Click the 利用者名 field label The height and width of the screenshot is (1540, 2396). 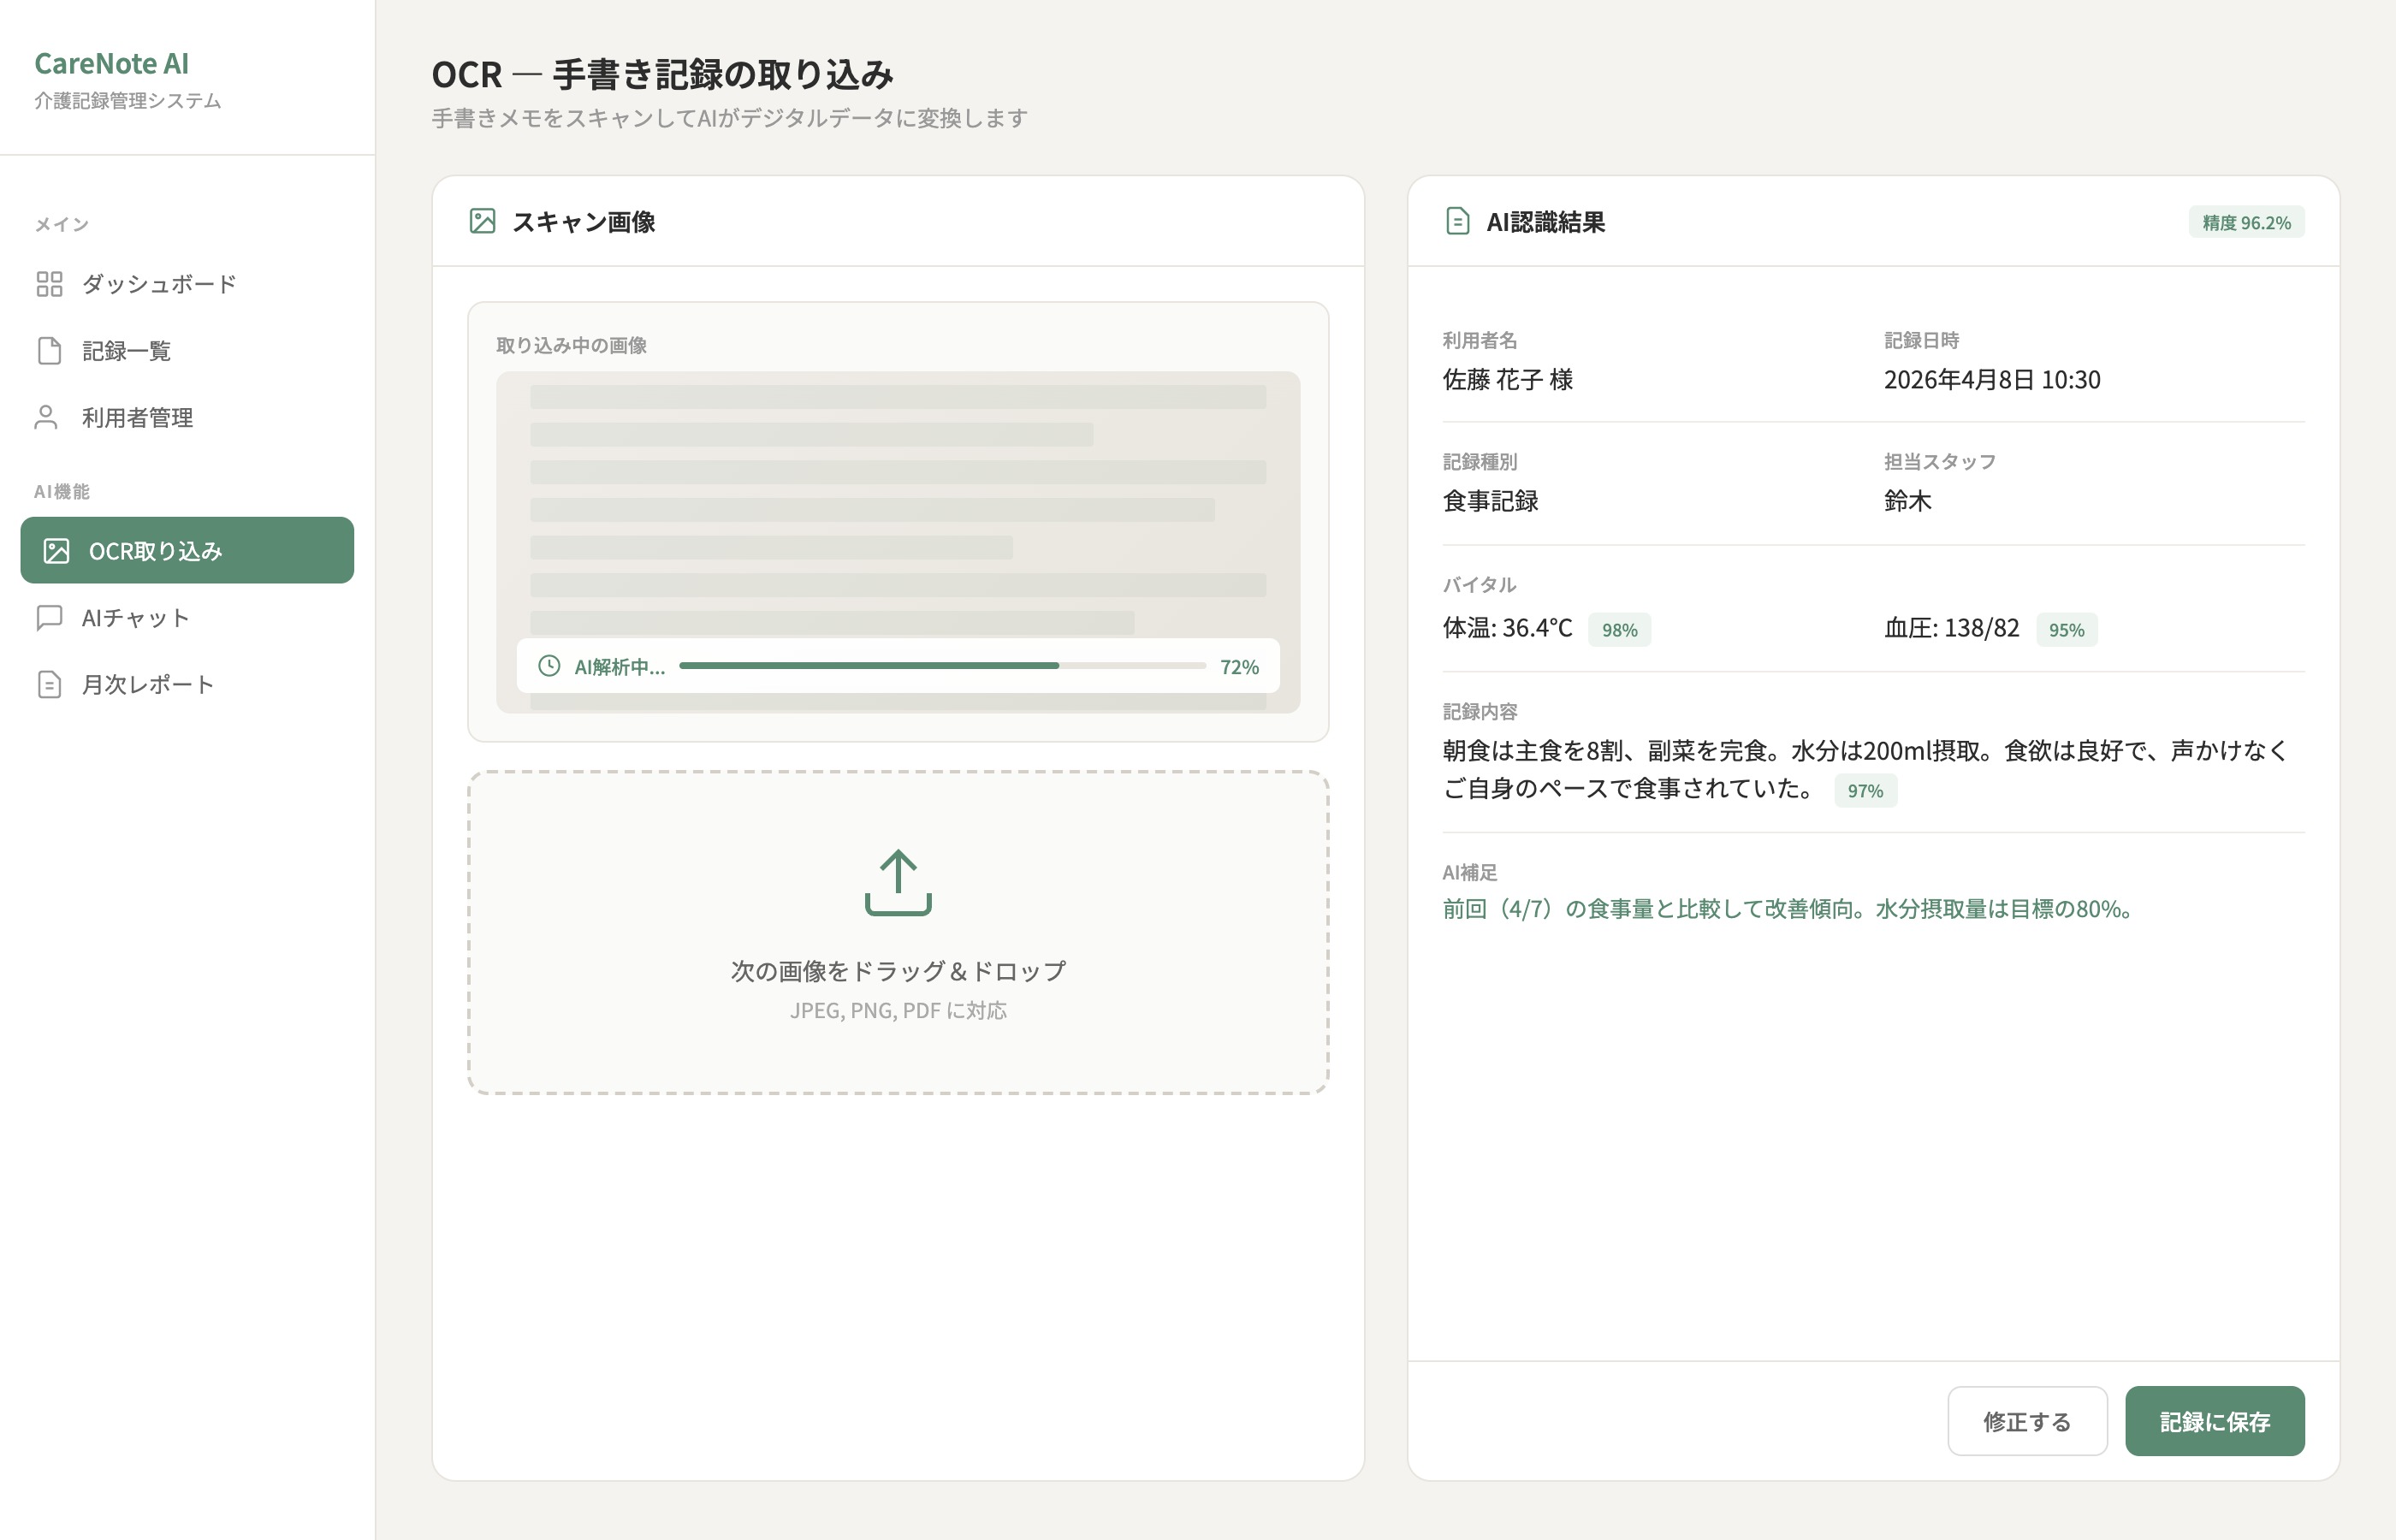(x=1480, y=340)
